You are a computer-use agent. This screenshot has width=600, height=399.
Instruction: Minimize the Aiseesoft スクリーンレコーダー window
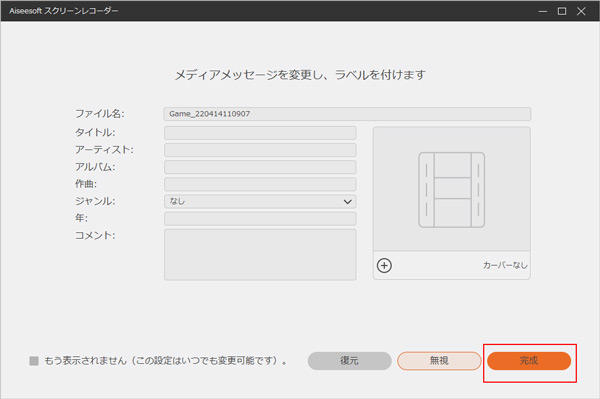click(543, 11)
